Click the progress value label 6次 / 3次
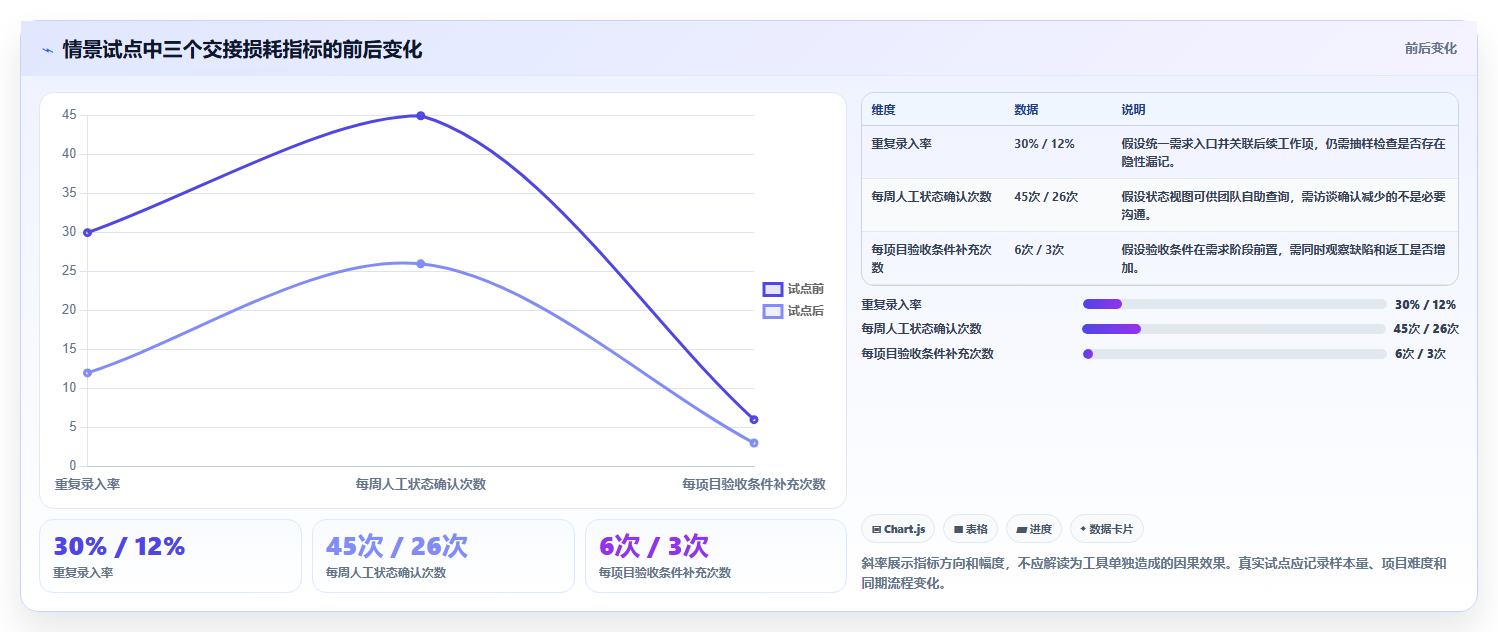 1421,354
